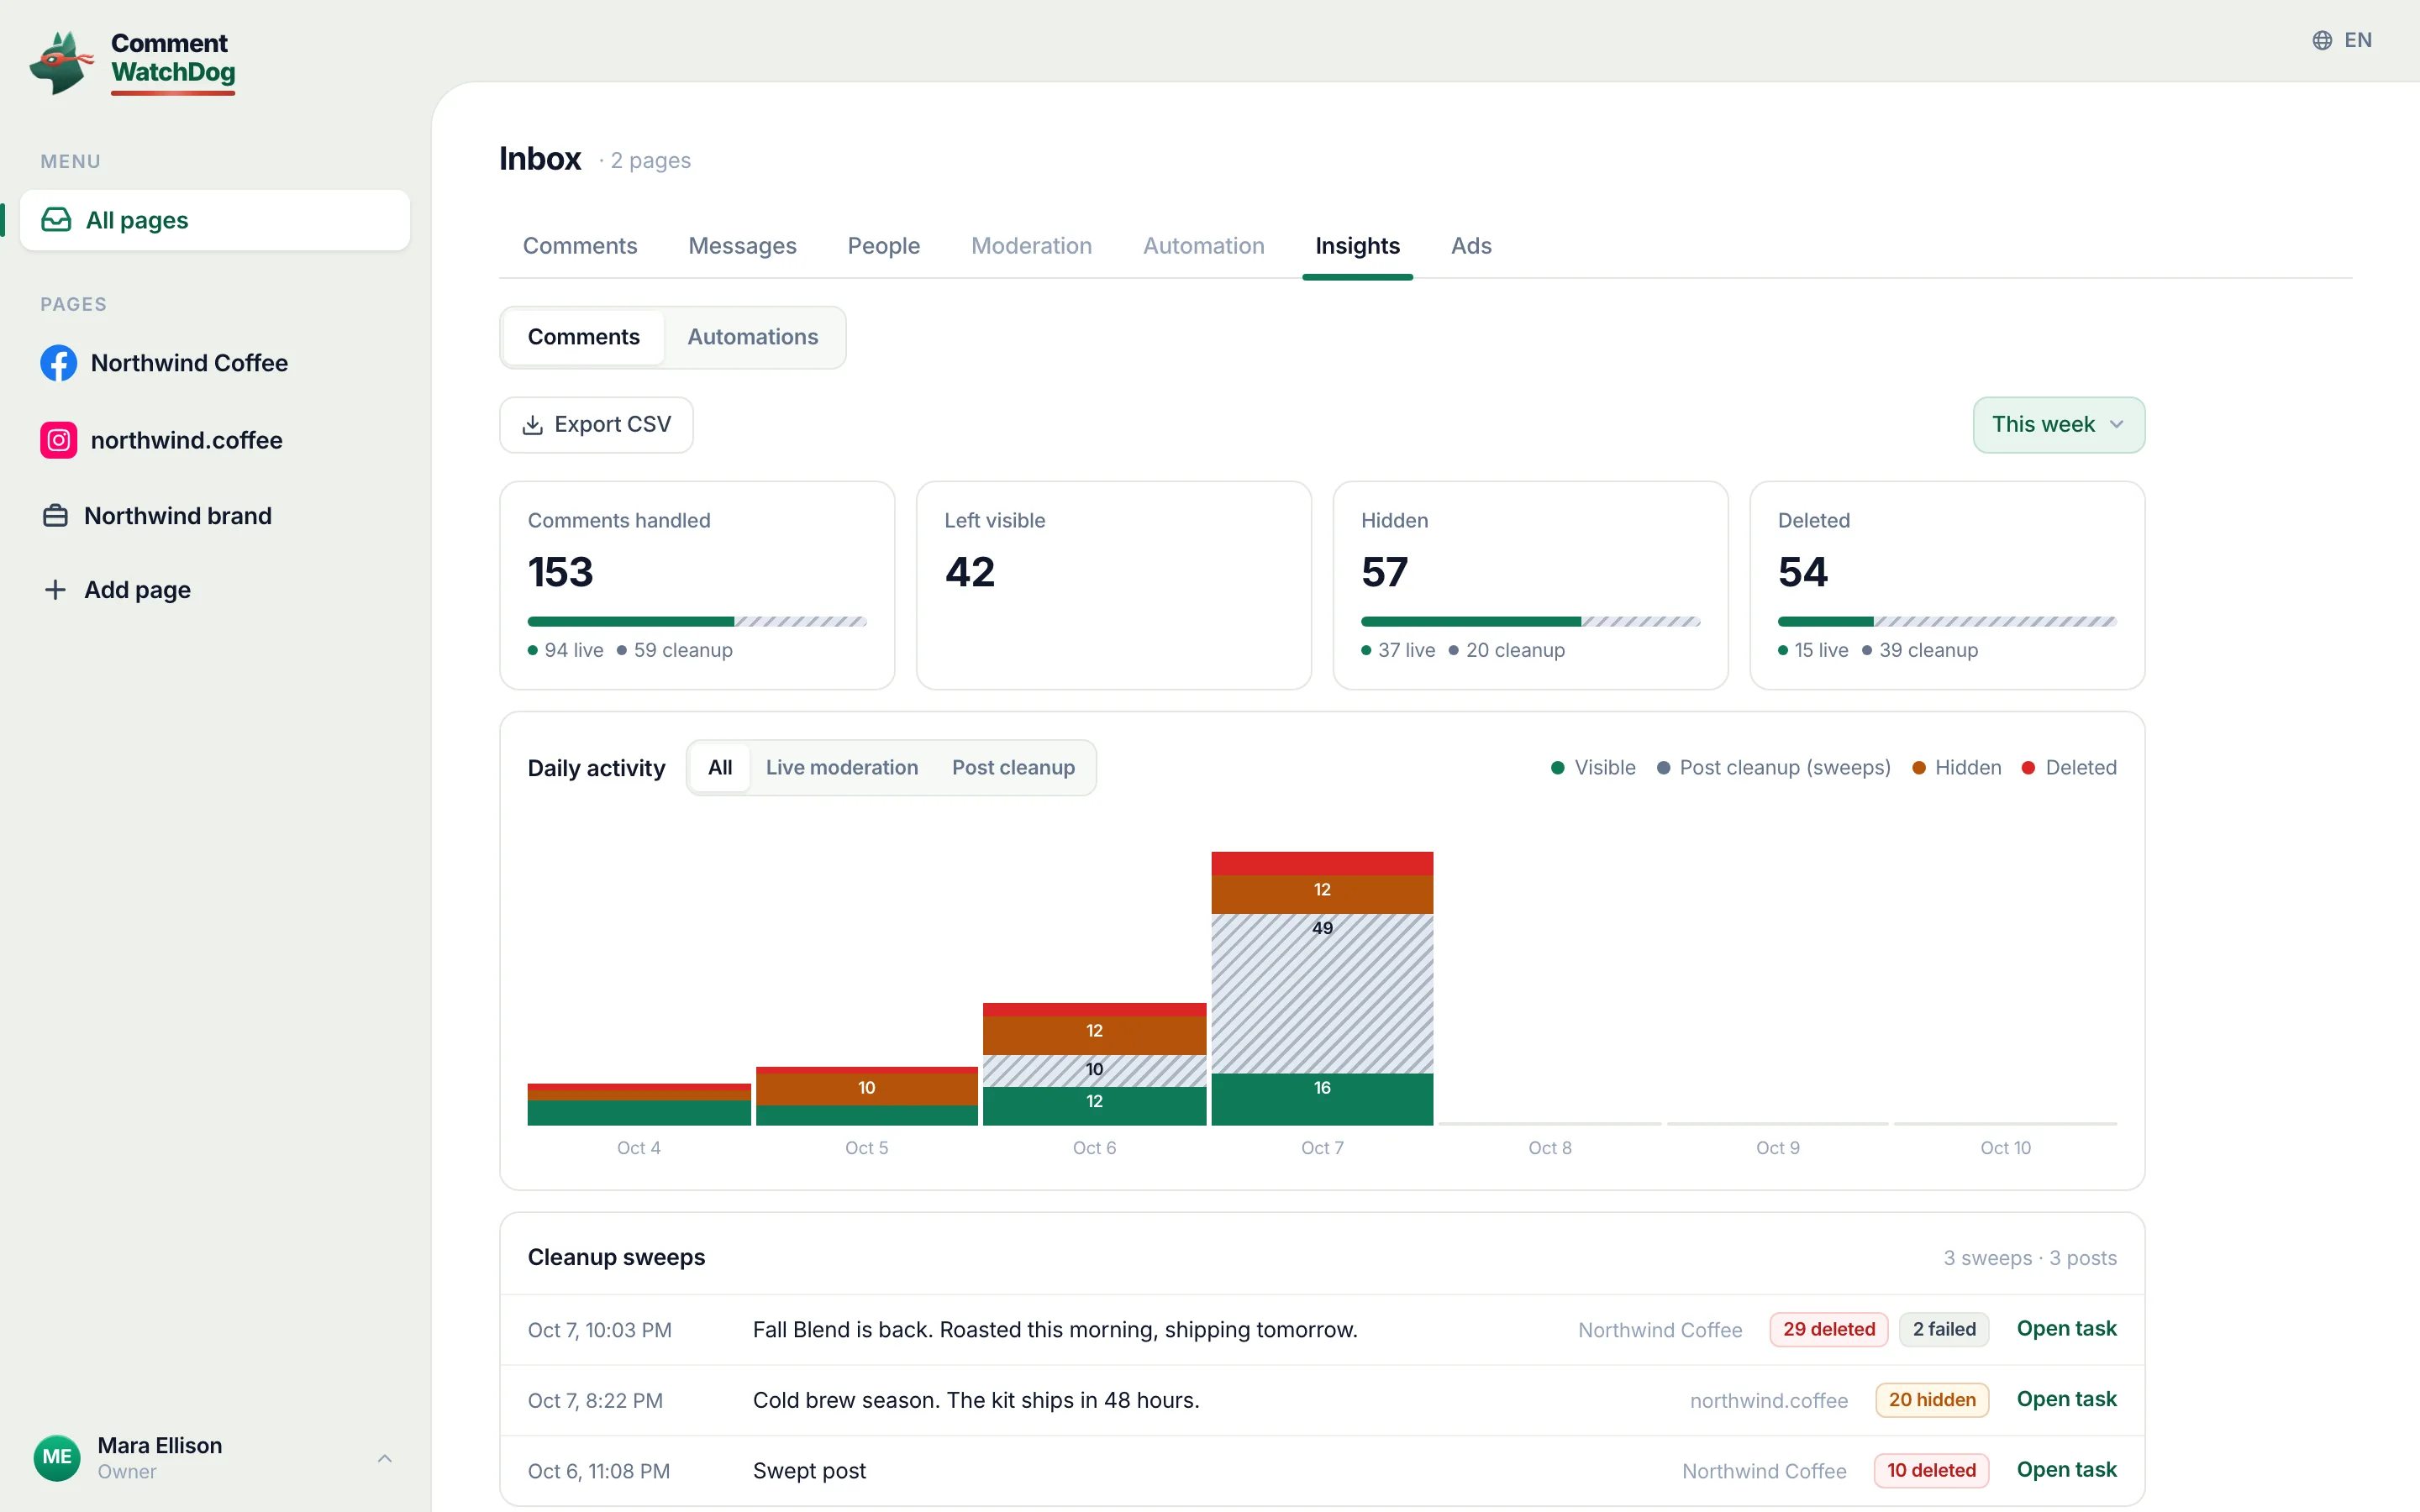Click the Export CSV button
This screenshot has height=1512, width=2420.
tap(596, 425)
